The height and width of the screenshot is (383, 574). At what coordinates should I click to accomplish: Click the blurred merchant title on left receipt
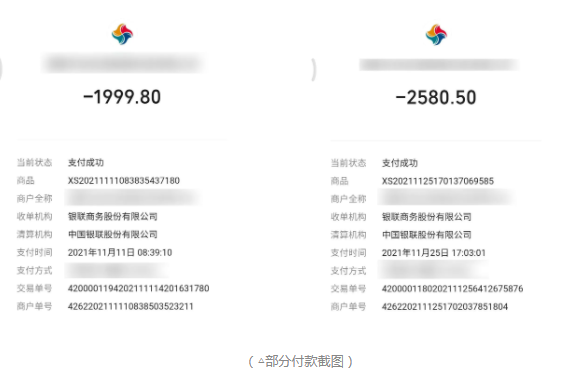(123, 63)
